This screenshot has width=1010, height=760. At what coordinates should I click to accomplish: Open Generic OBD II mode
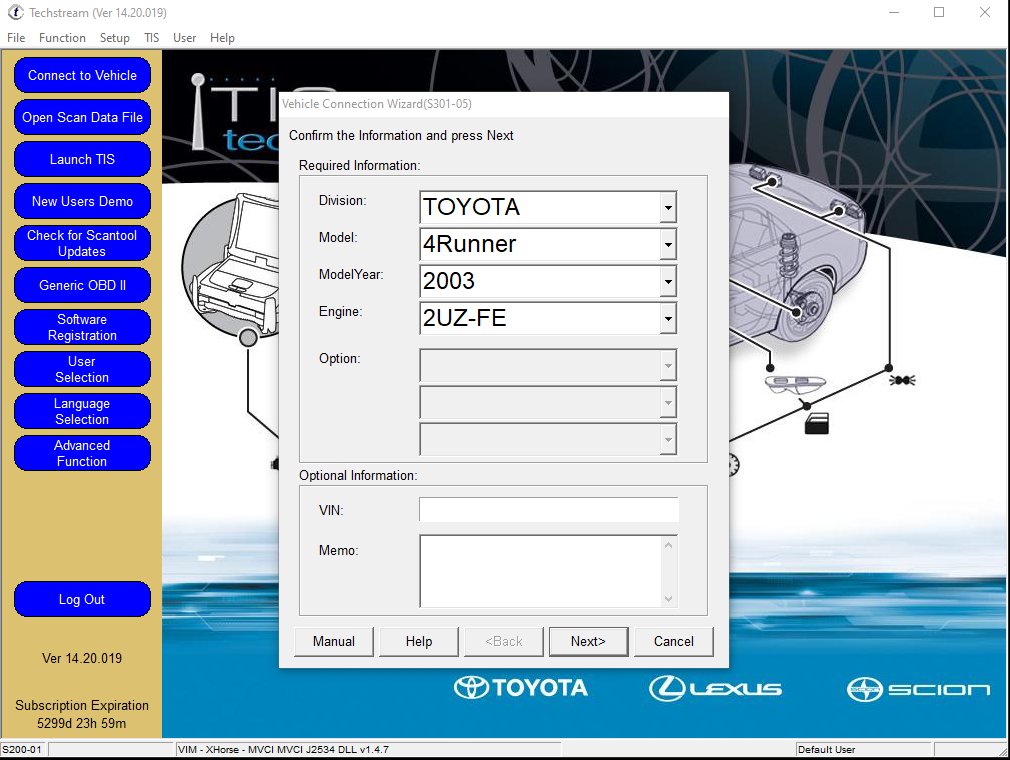[x=82, y=285]
